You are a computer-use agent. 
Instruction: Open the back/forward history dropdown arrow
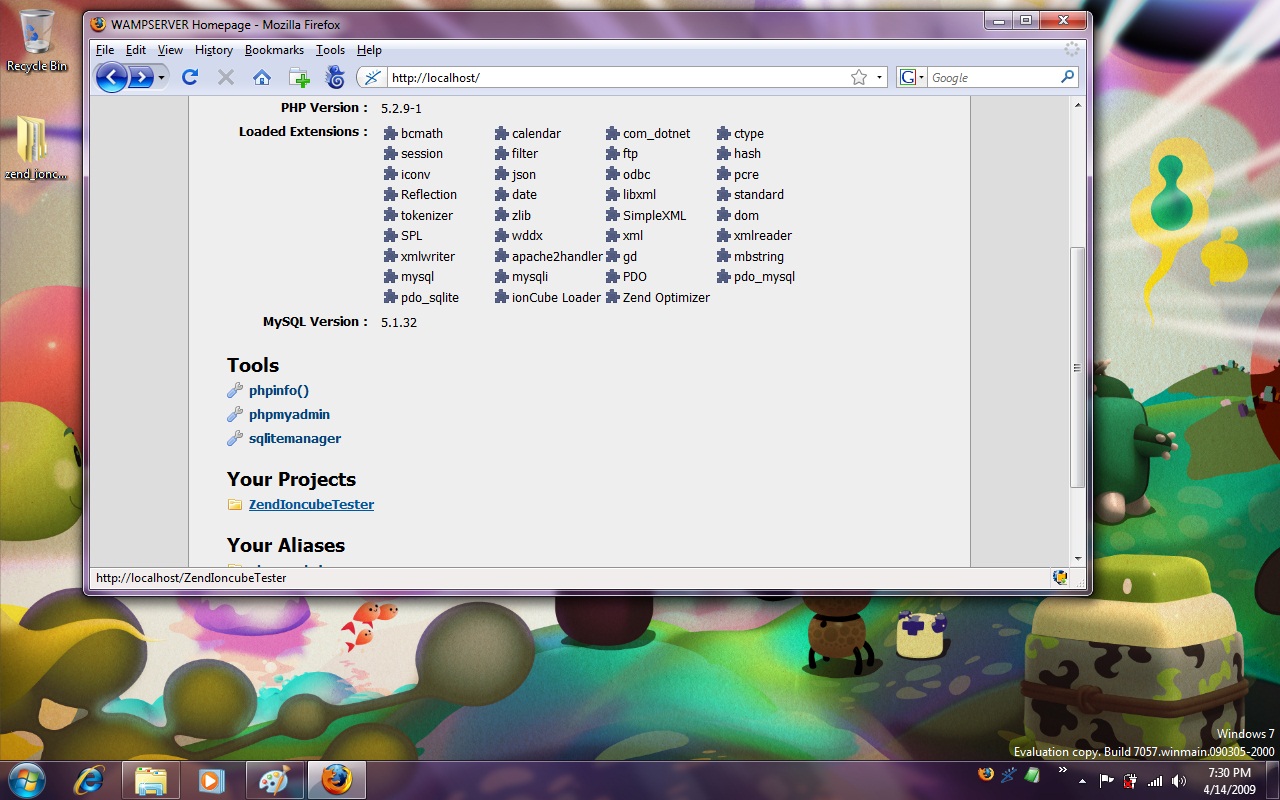[162, 77]
